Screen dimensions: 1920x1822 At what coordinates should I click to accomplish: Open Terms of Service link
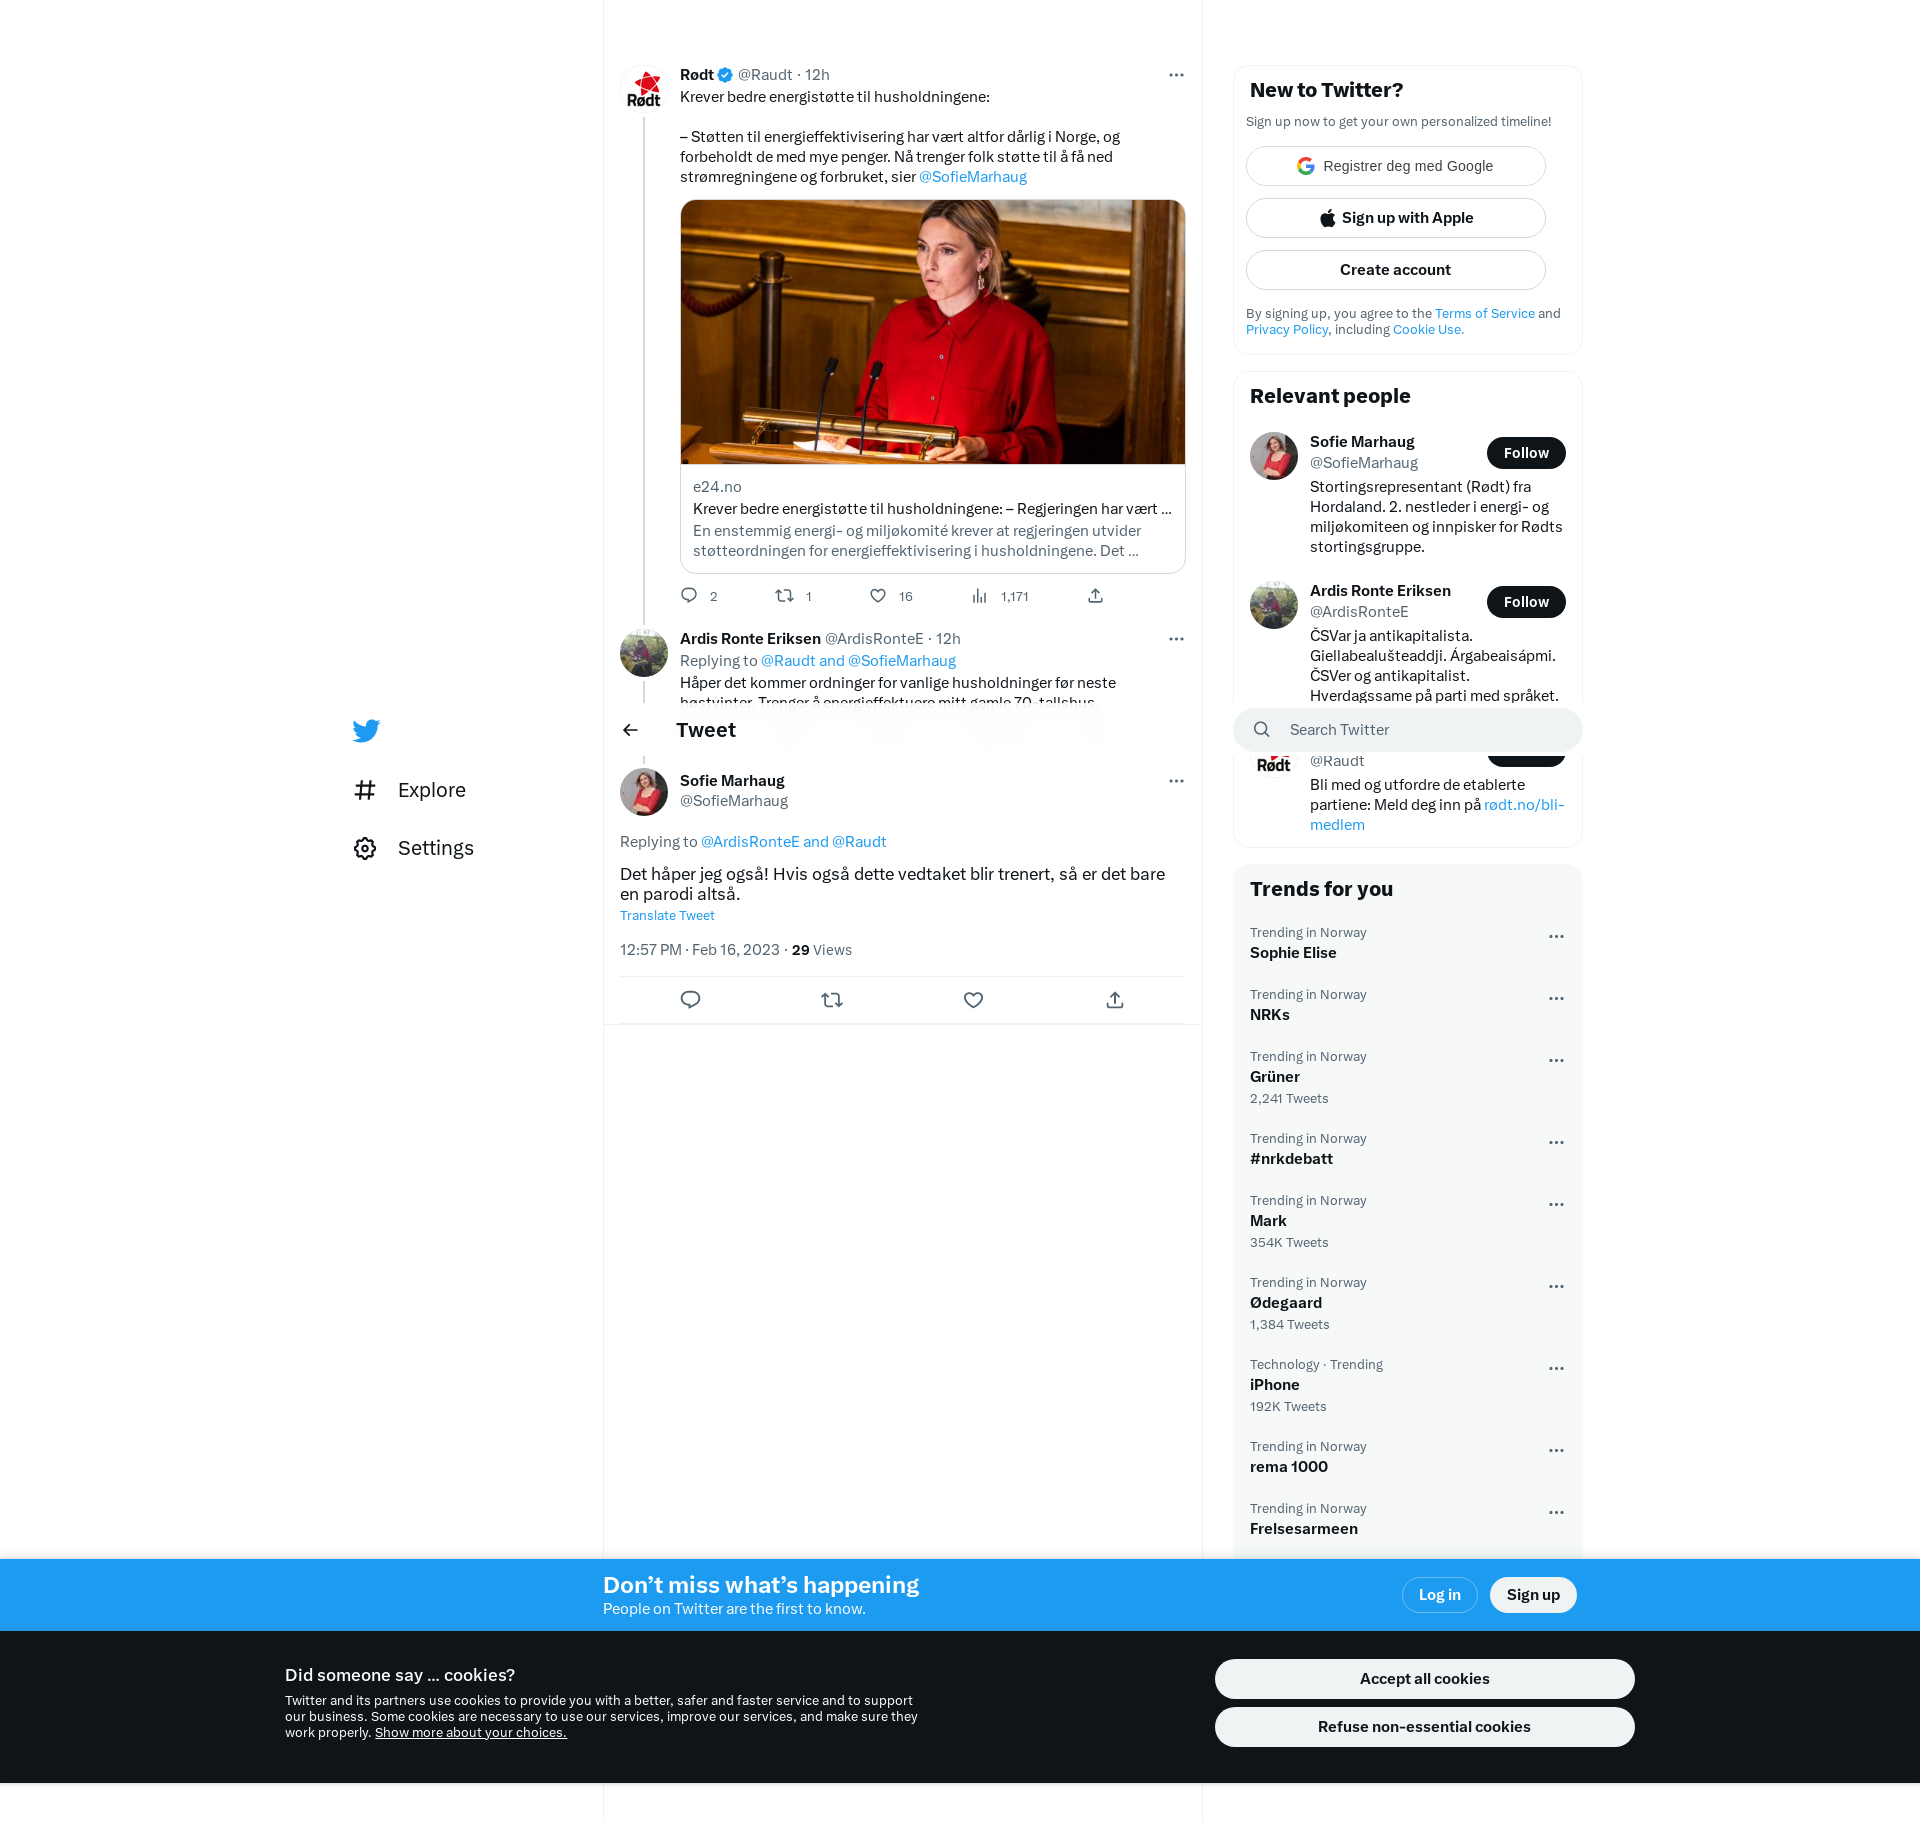(x=1484, y=314)
